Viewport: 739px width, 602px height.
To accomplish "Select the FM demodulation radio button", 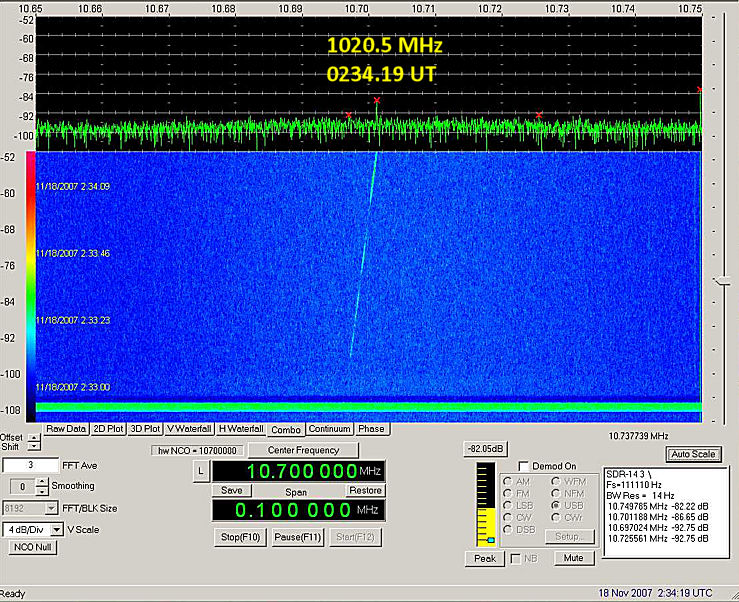I will coord(508,493).
